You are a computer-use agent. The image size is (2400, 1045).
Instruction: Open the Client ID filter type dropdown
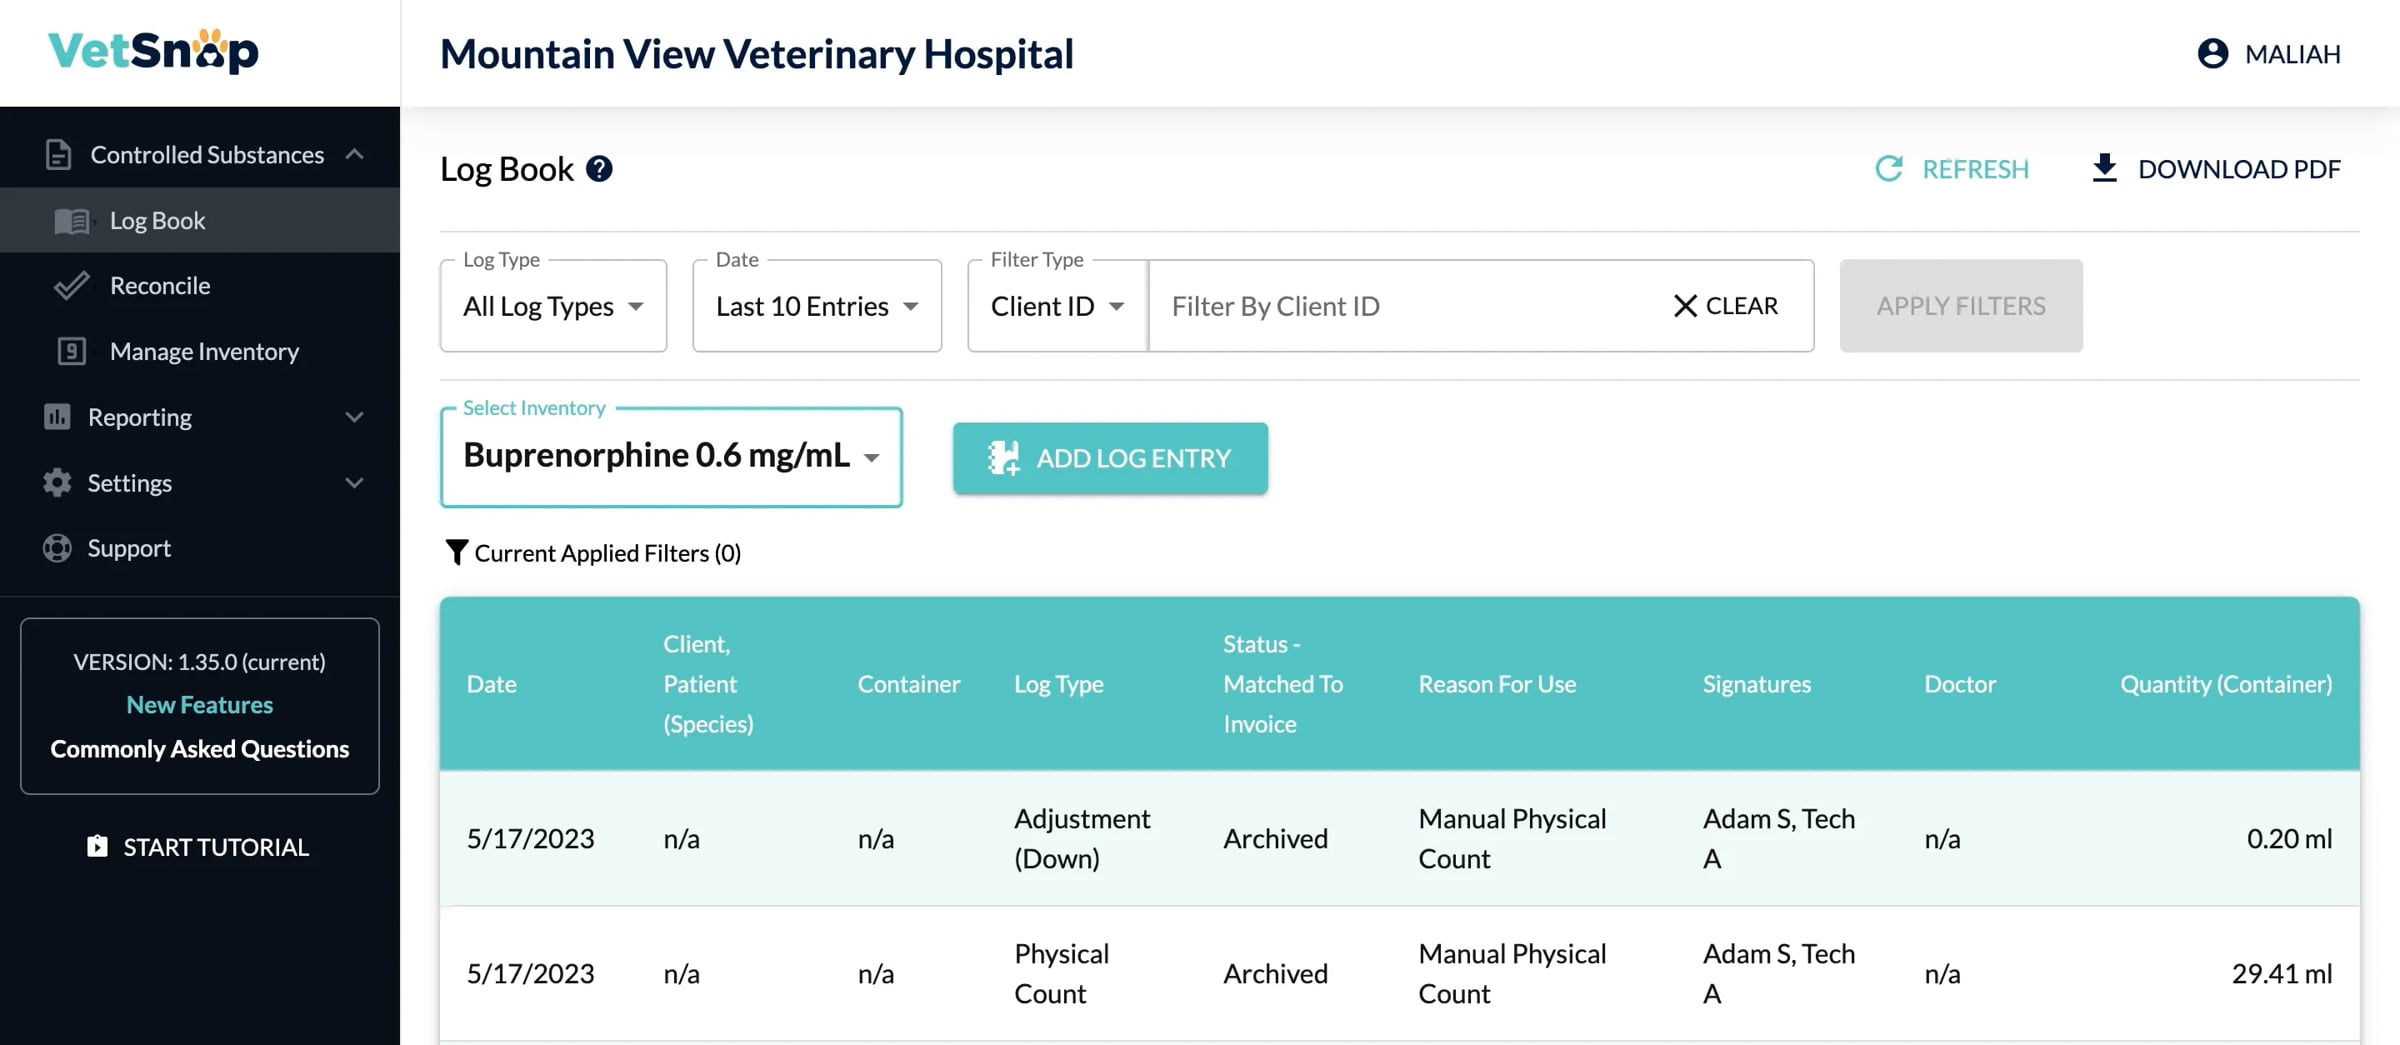click(1057, 306)
